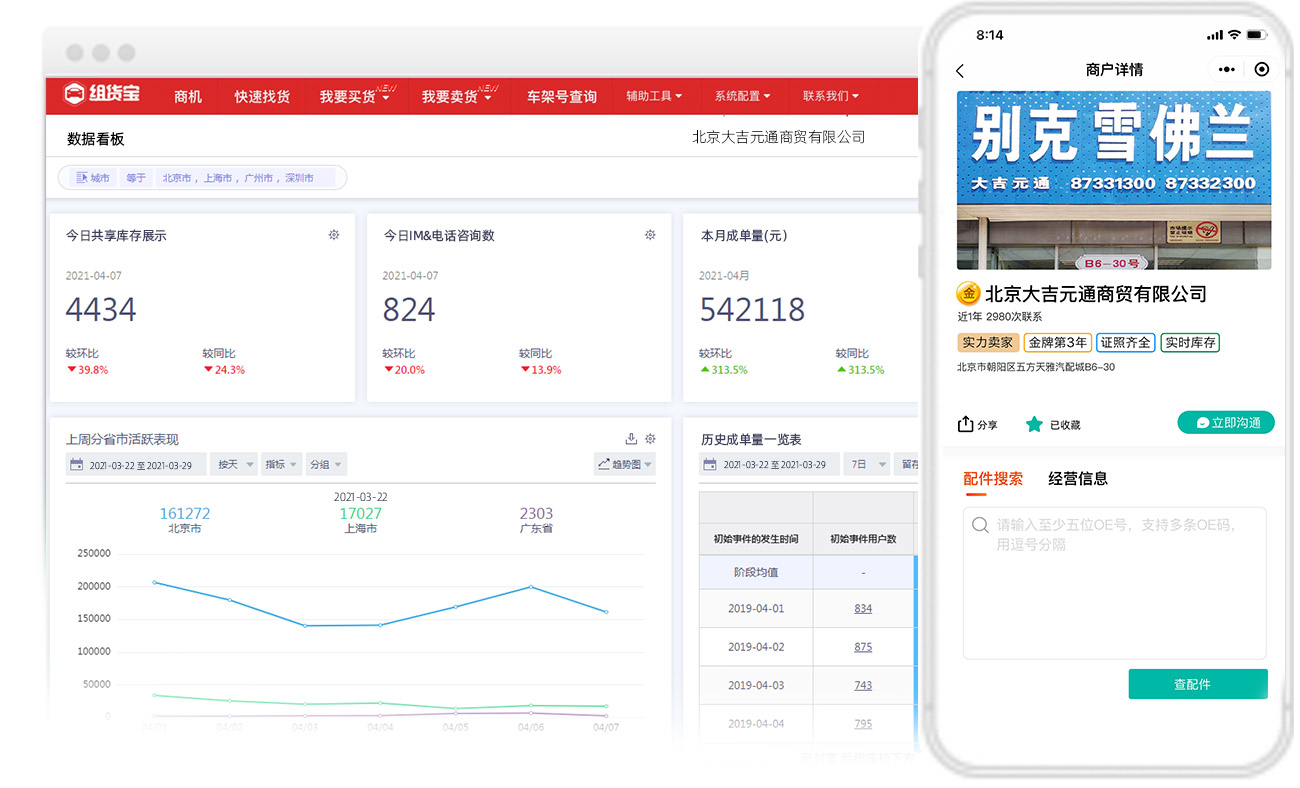
Task: Open the 分组 dropdown
Action: pyautogui.click(x=326, y=464)
